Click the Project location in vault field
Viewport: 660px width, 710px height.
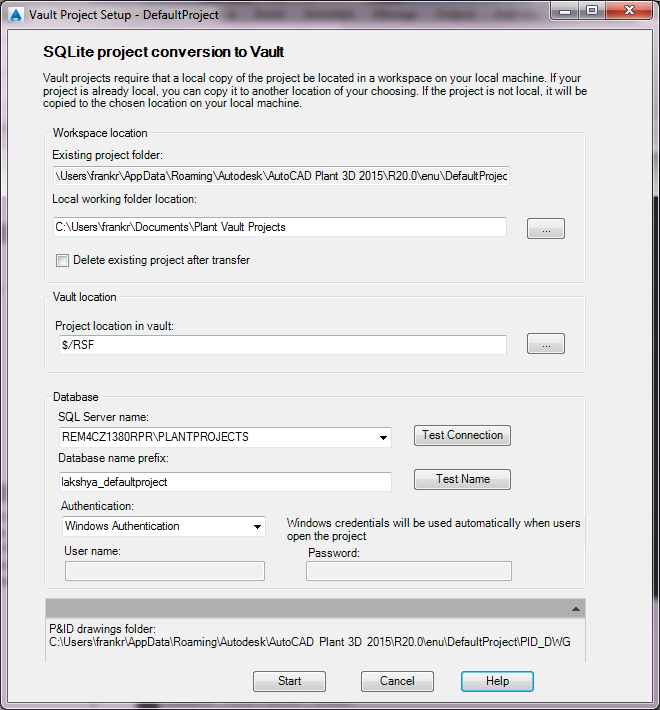coord(280,344)
